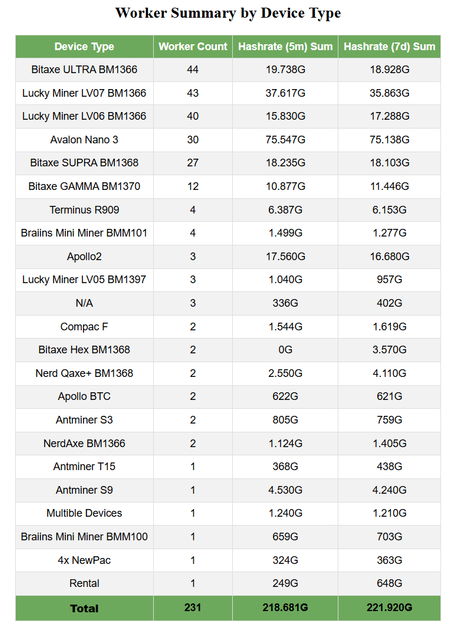
Task: Click the Device Type column header
Action: click(84, 47)
